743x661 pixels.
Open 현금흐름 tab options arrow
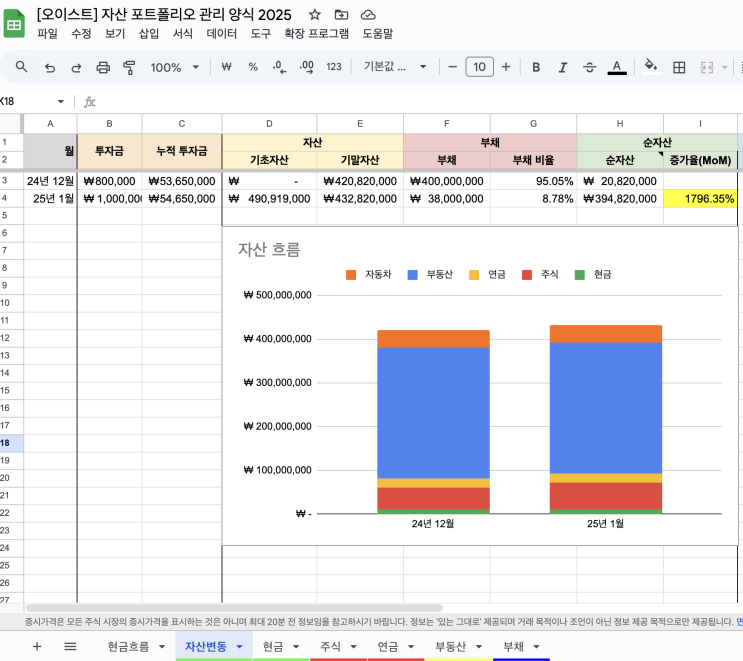coord(162,647)
